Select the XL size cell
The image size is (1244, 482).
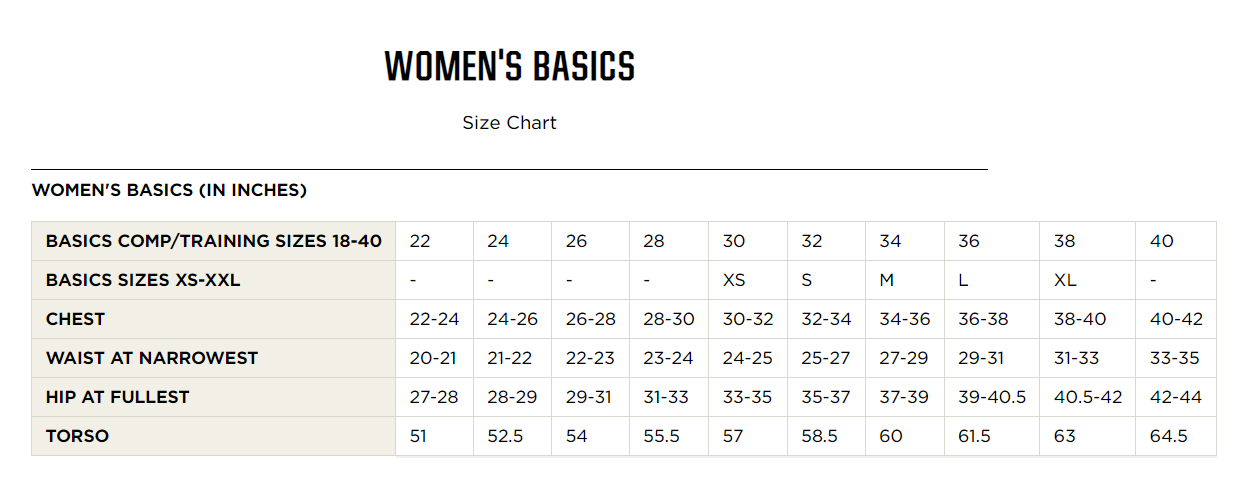1088,280
